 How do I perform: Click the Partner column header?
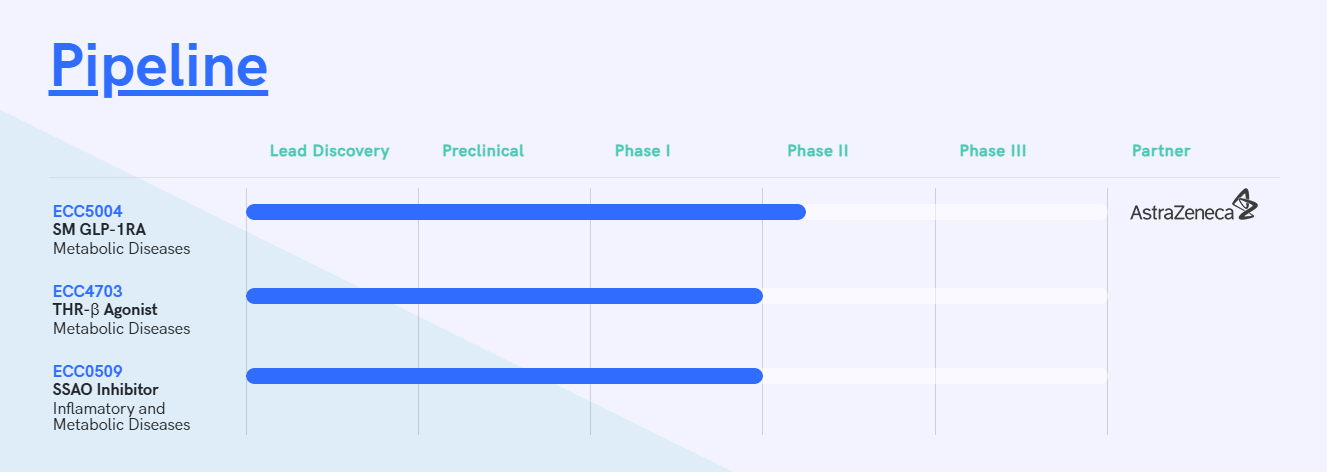coord(1160,151)
